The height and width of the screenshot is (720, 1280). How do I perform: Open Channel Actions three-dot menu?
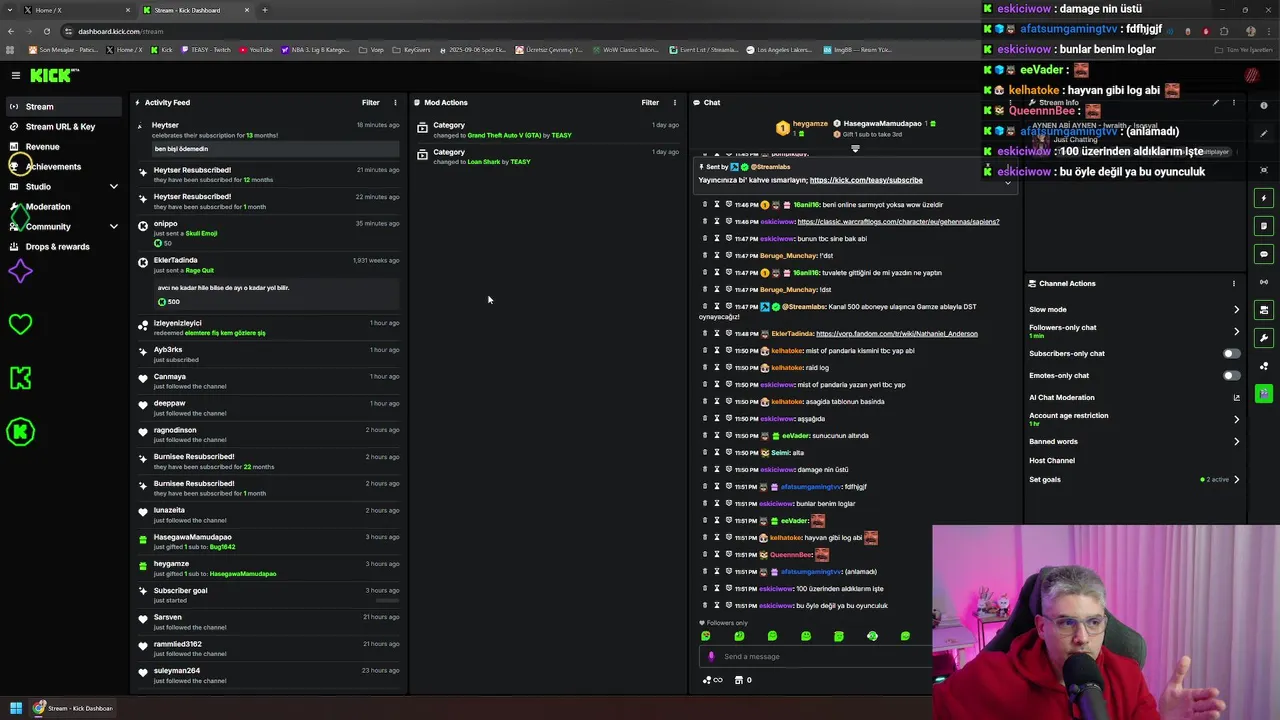1233,283
